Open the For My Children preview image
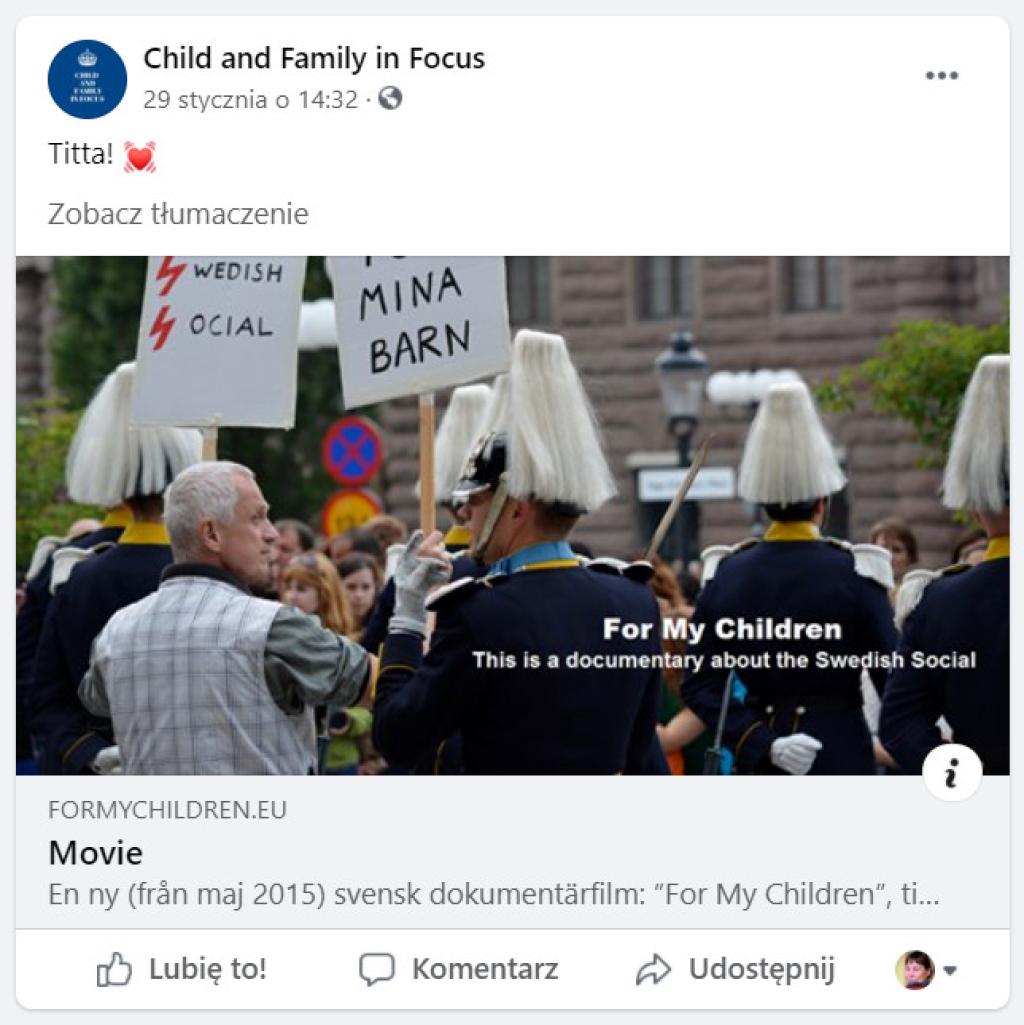 513,516
